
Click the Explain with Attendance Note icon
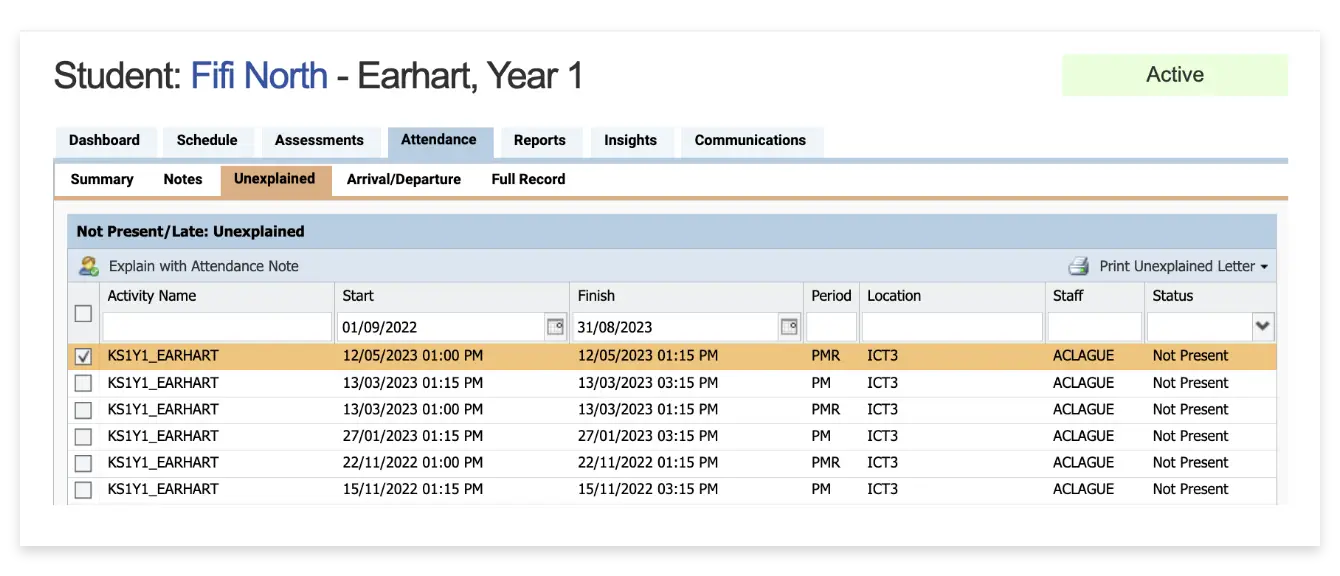pyautogui.click(x=89, y=266)
